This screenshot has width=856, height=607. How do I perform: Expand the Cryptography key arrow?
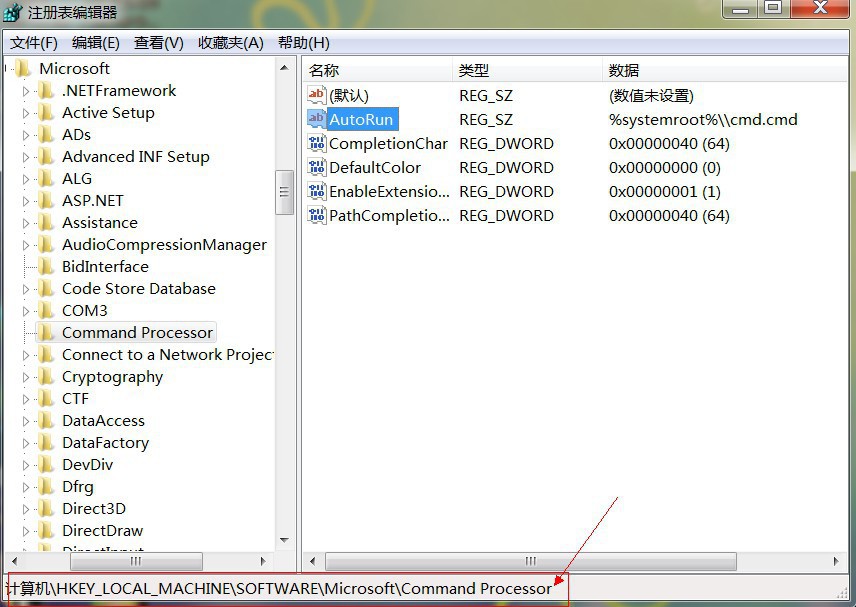(26, 377)
